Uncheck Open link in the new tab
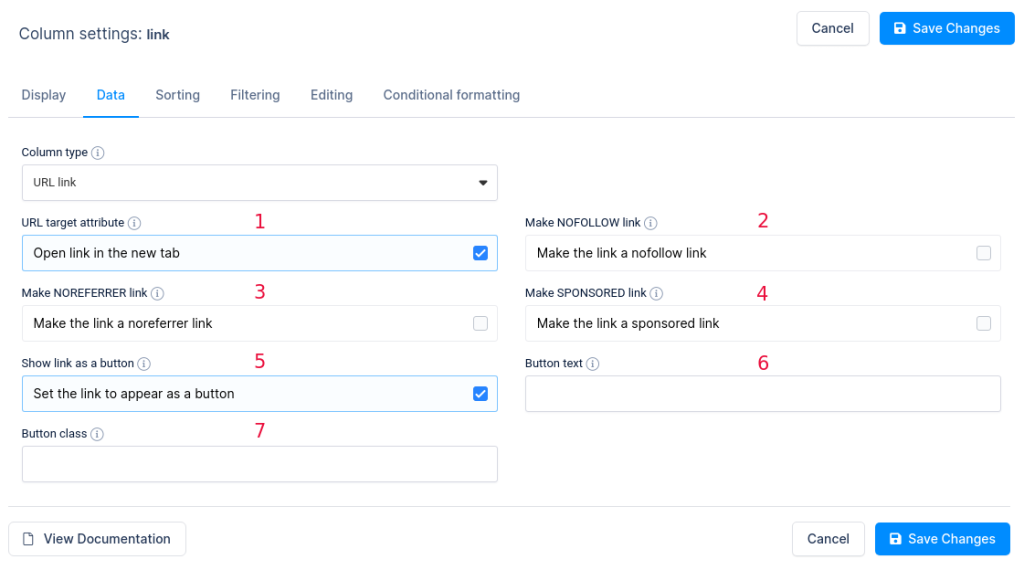 tap(480, 253)
